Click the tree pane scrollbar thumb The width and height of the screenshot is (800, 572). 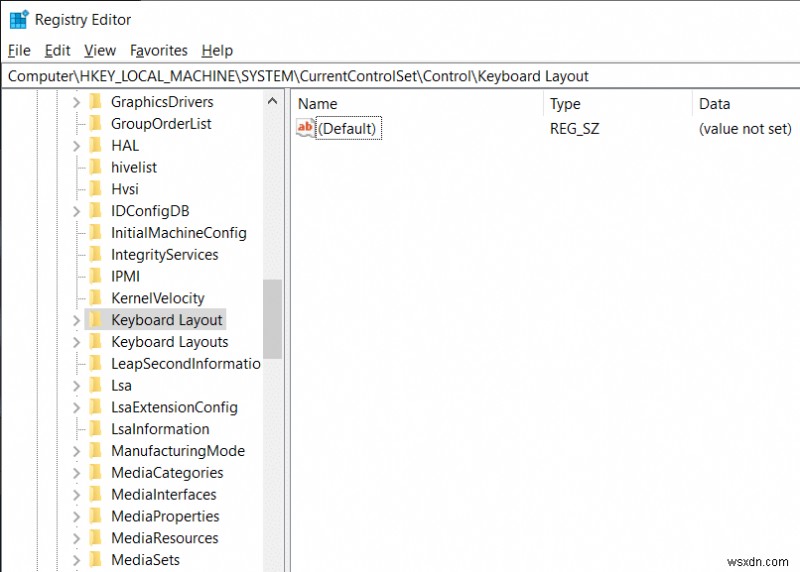272,319
